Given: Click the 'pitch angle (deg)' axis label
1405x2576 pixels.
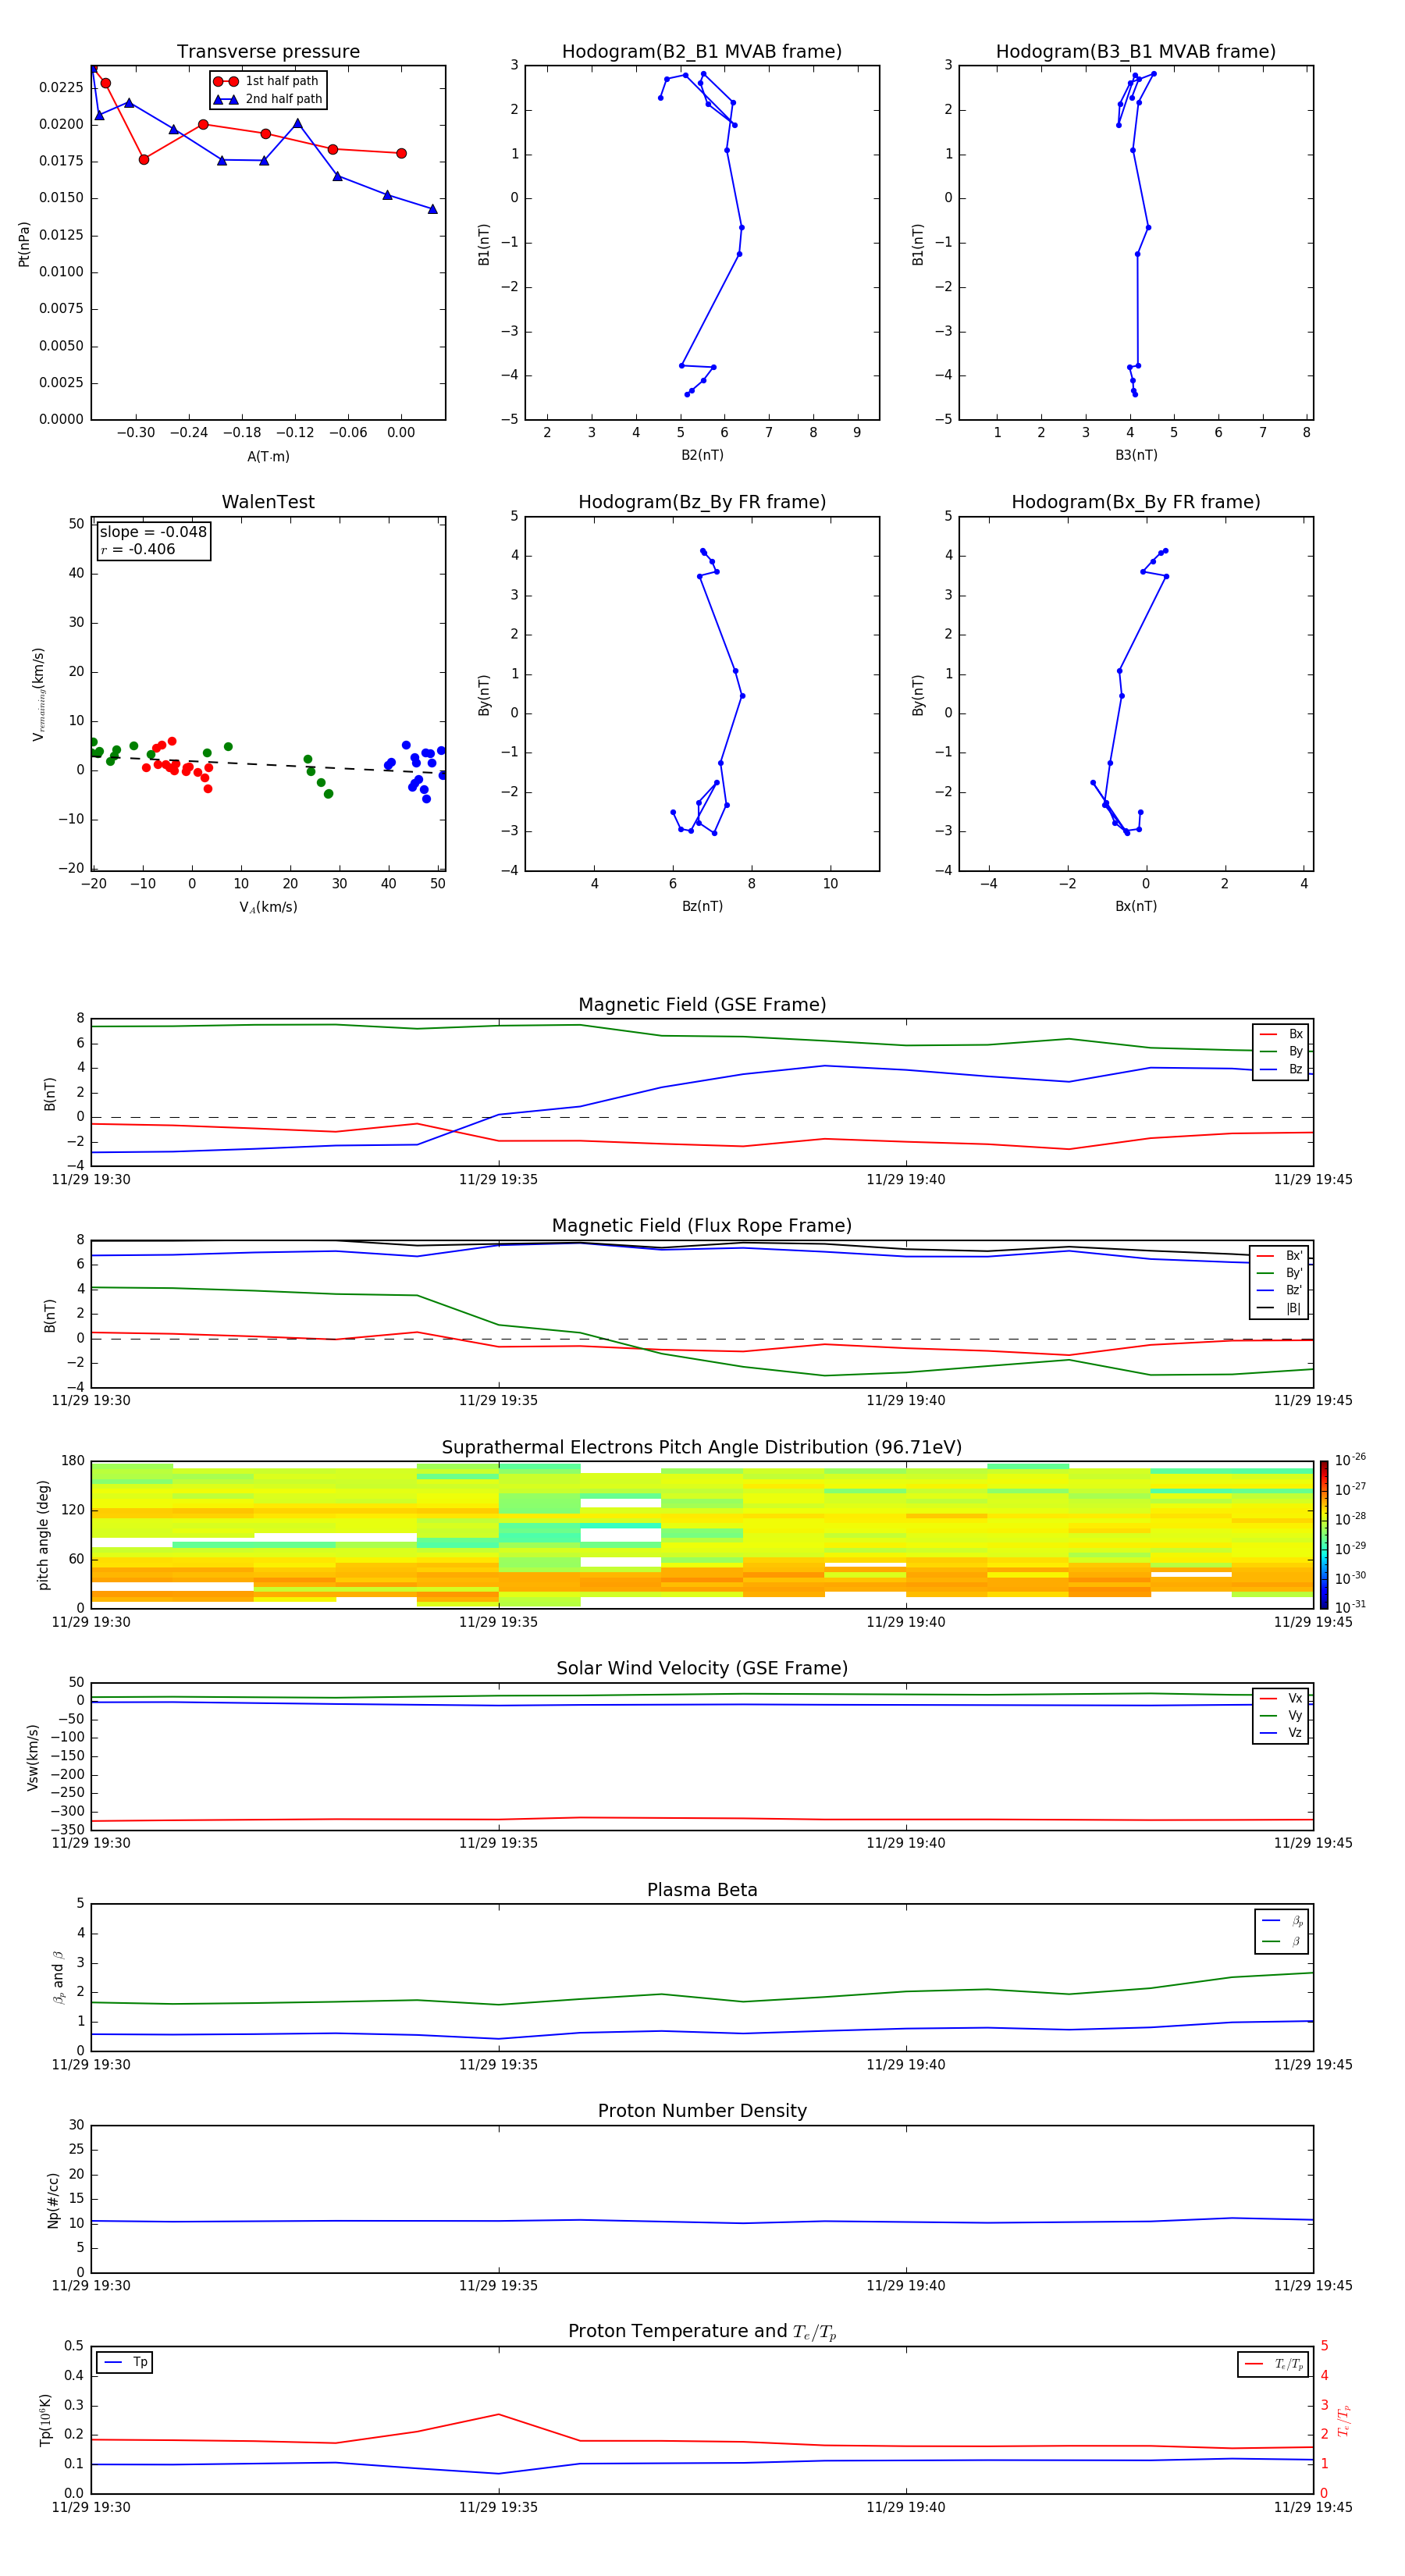Looking at the screenshot, I should pyautogui.click(x=43, y=1535).
